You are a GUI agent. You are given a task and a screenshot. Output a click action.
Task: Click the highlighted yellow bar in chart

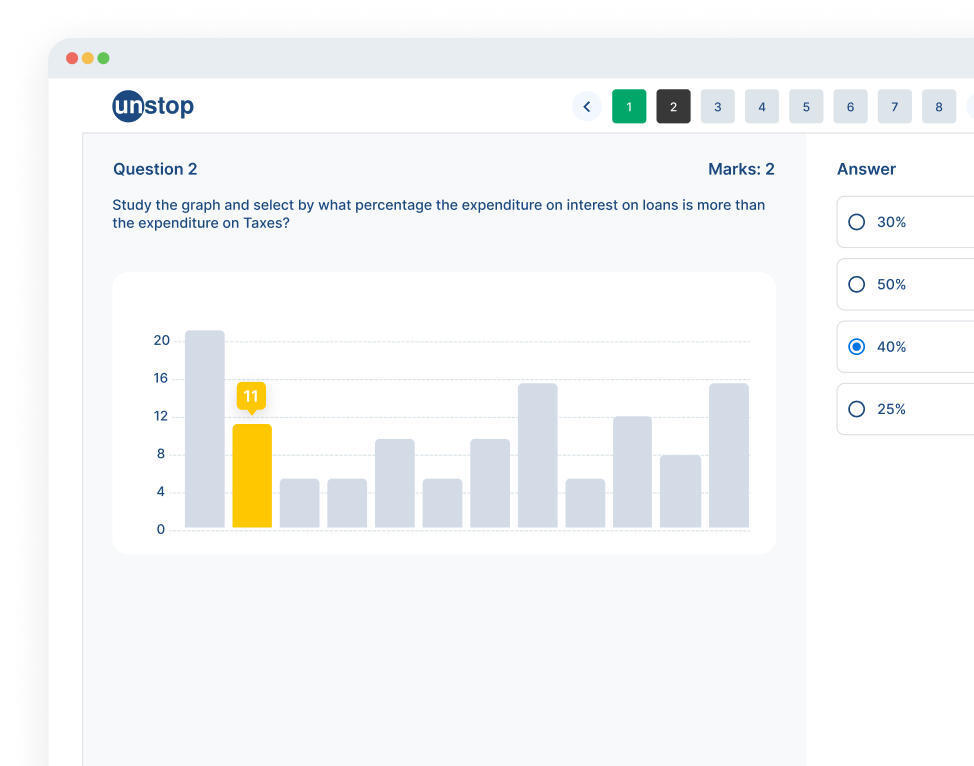pos(252,476)
